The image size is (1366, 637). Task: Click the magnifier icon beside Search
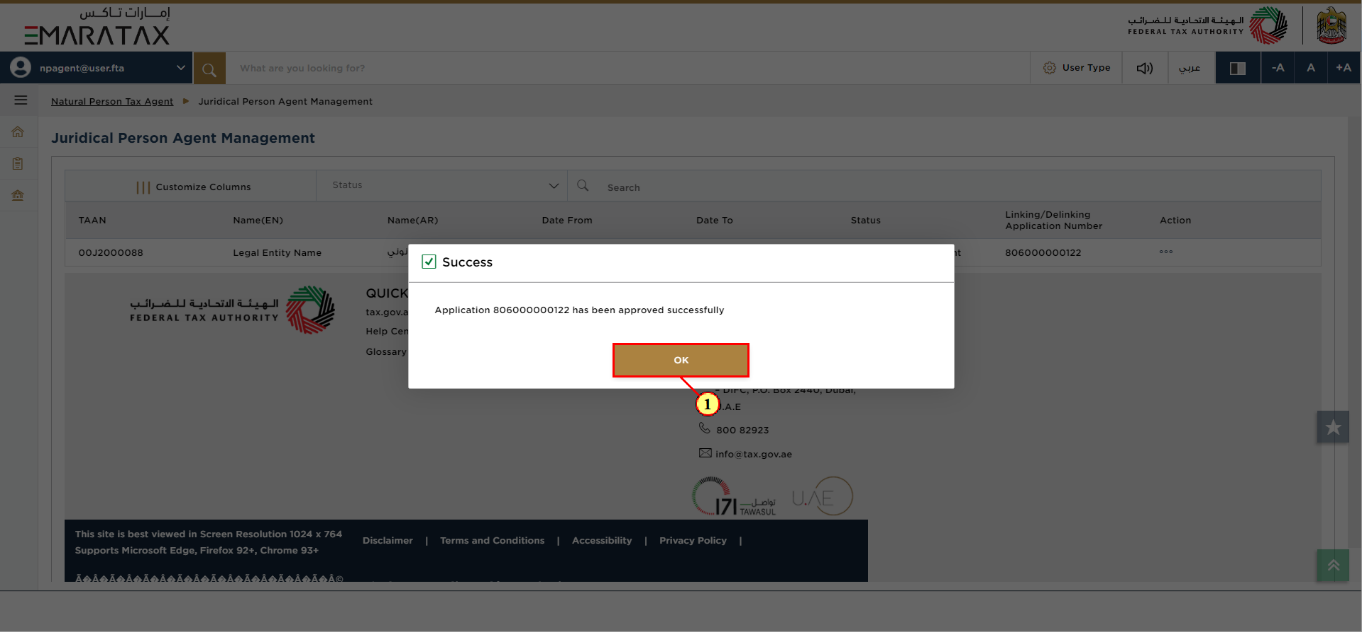pos(583,186)
